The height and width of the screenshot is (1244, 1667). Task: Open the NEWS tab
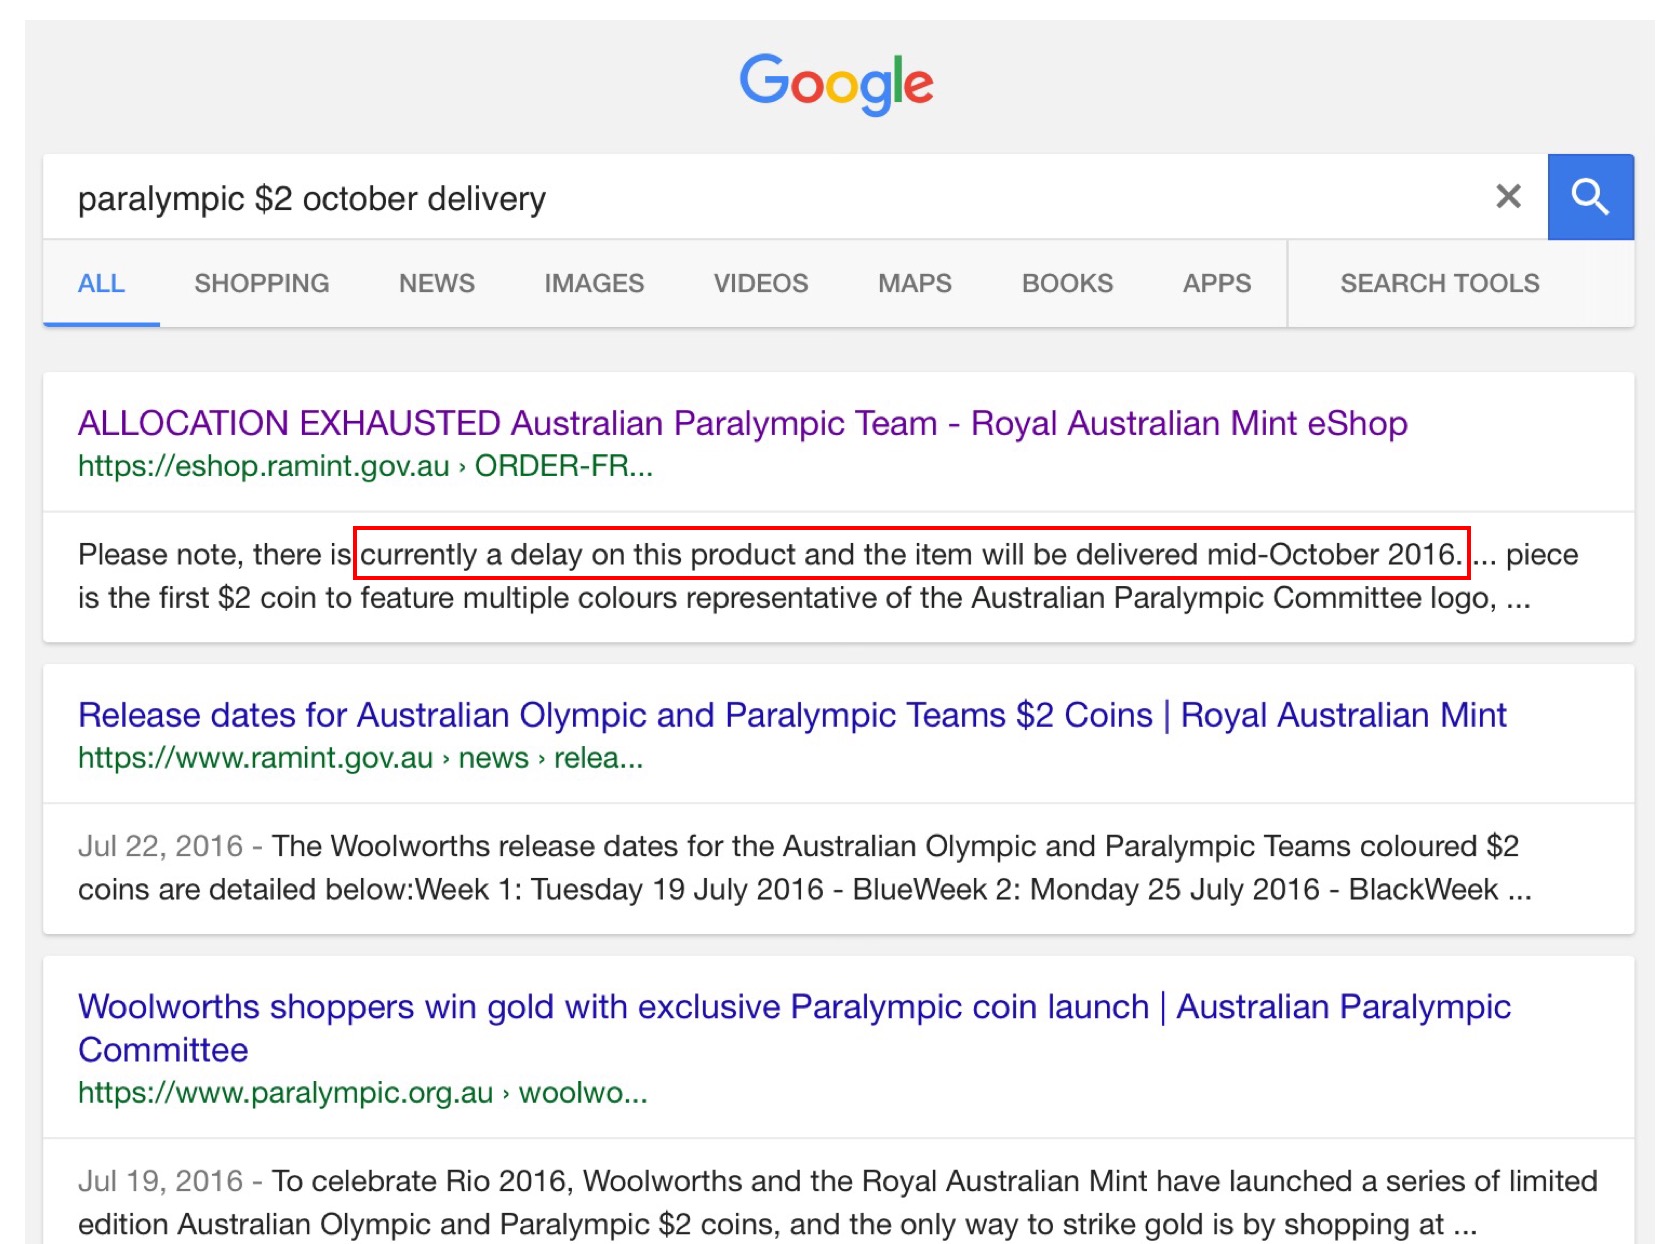point(437,284)
